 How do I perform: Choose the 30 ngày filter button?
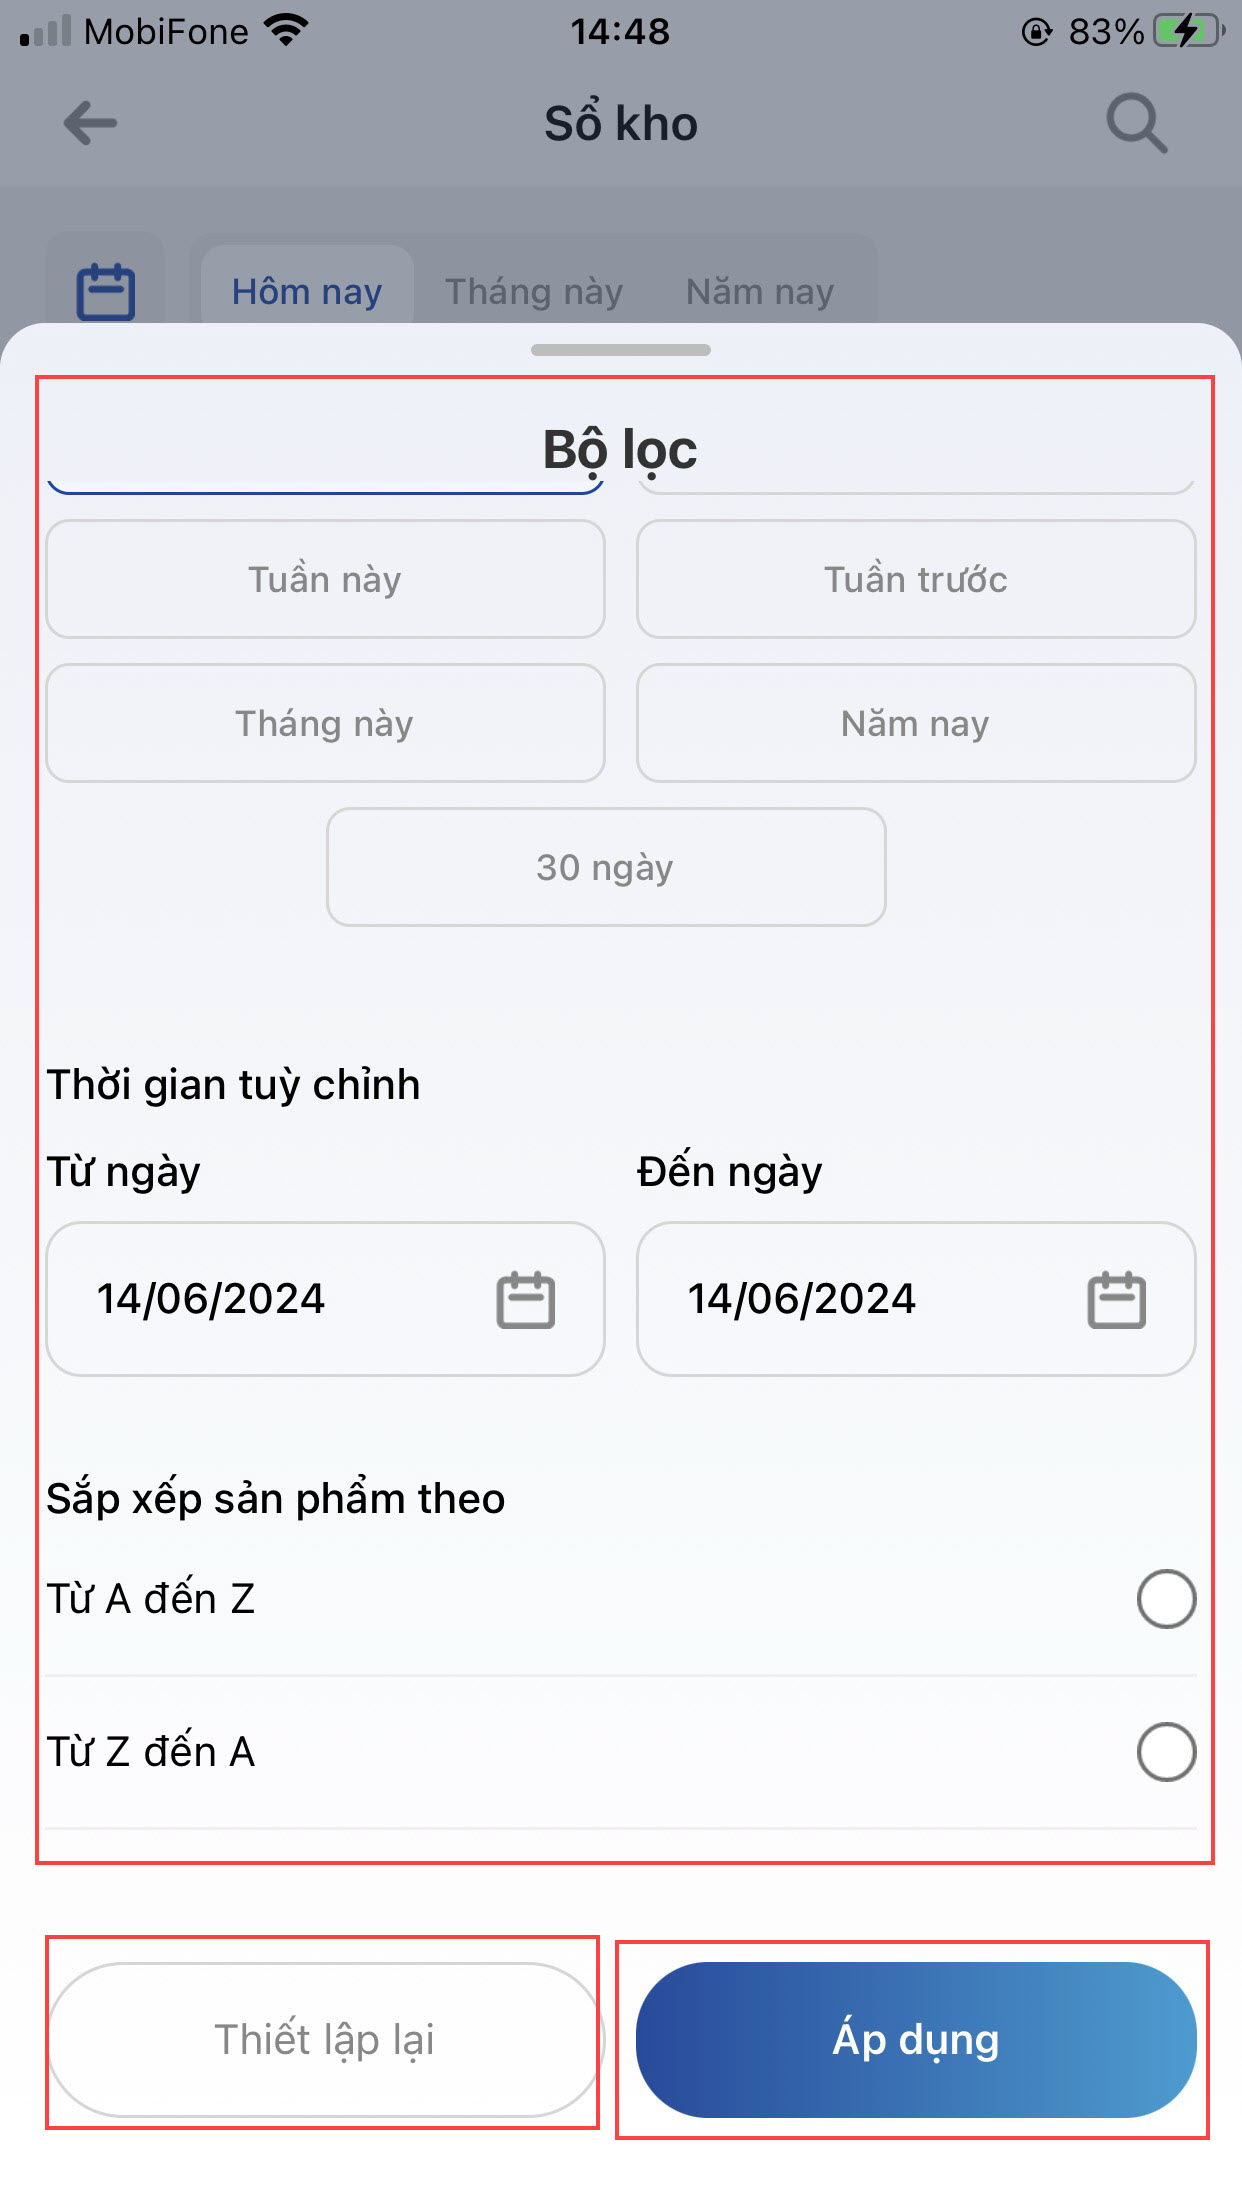point(606,867)
